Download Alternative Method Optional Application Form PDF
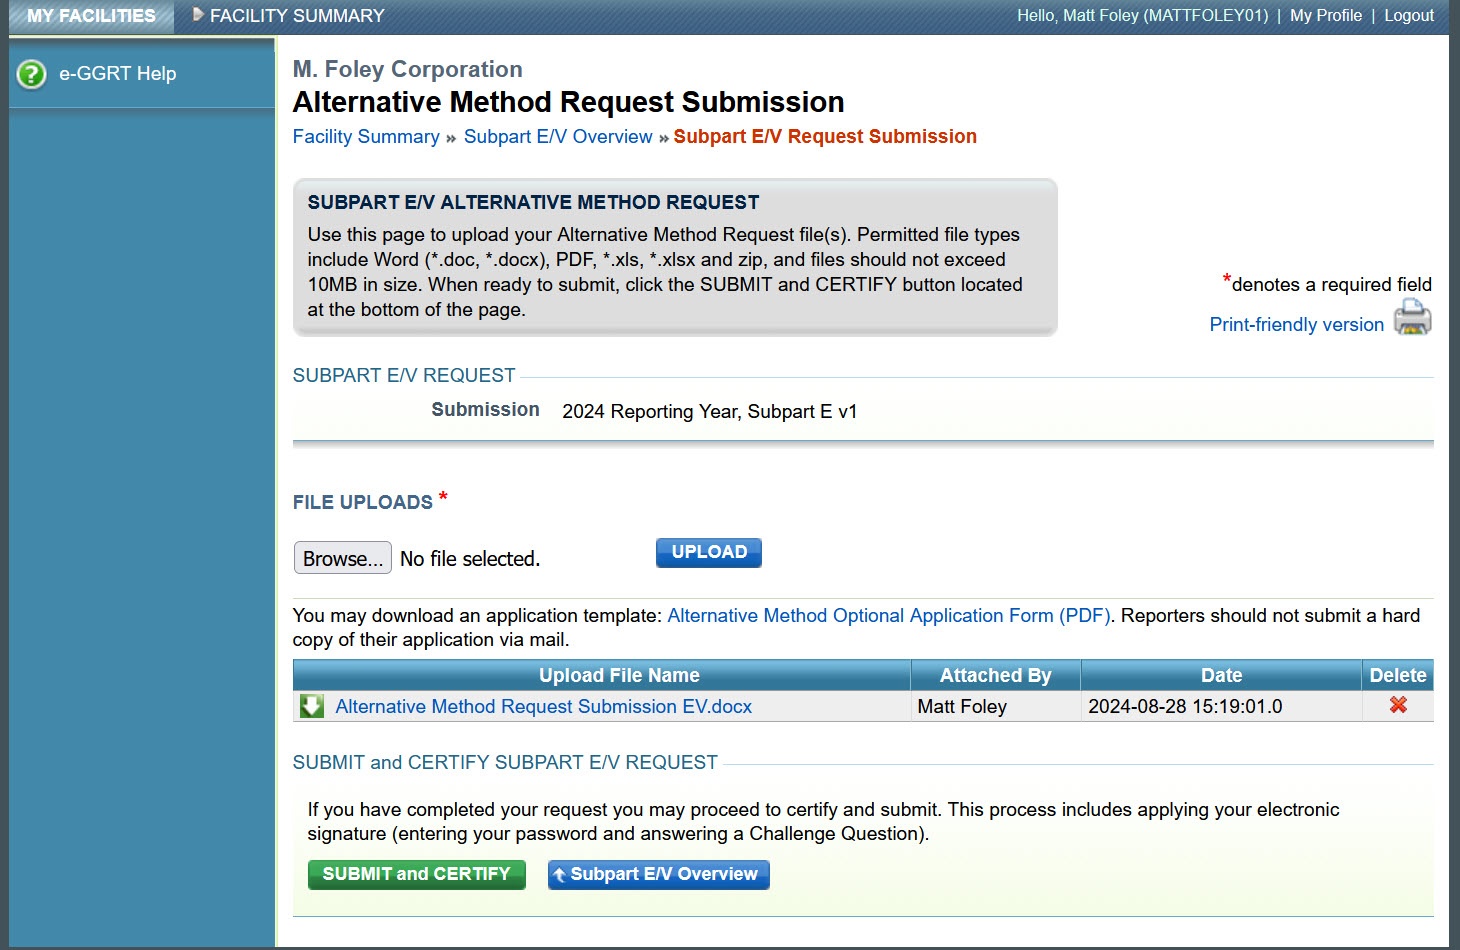 [889, 615]
